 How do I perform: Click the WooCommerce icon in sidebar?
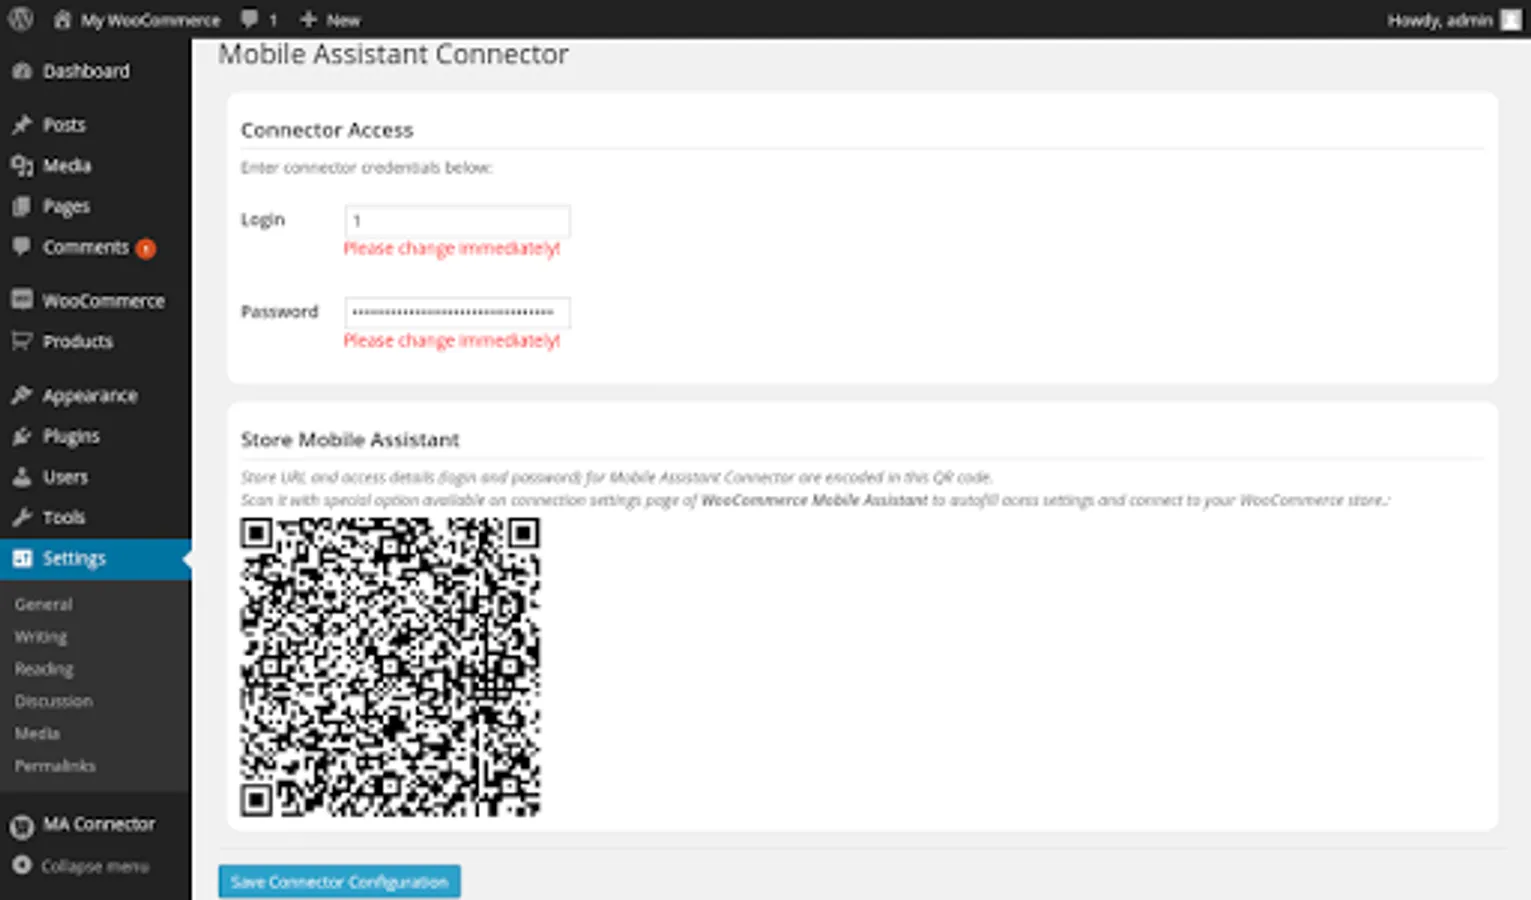click(x=22, y=300)
